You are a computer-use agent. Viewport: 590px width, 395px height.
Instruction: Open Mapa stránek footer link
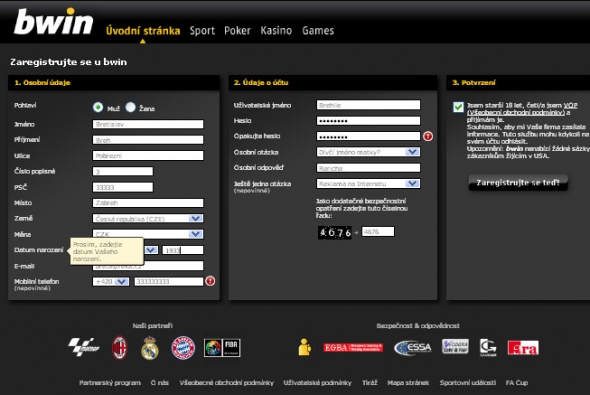[x=408, y=383]
